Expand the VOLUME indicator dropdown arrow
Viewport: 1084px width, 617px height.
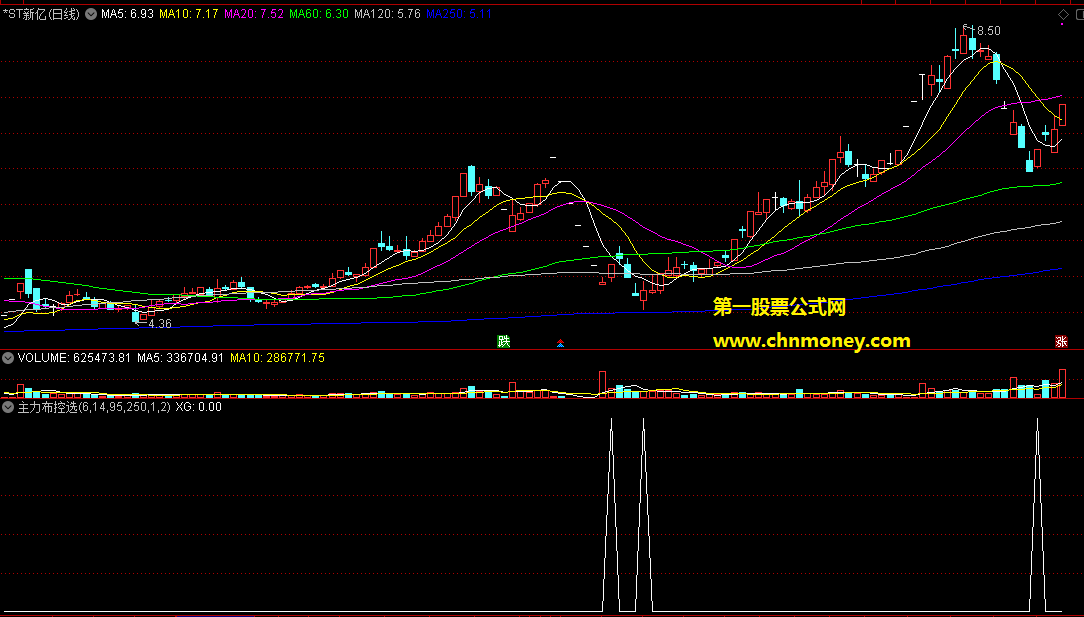(x=8, y=358)
